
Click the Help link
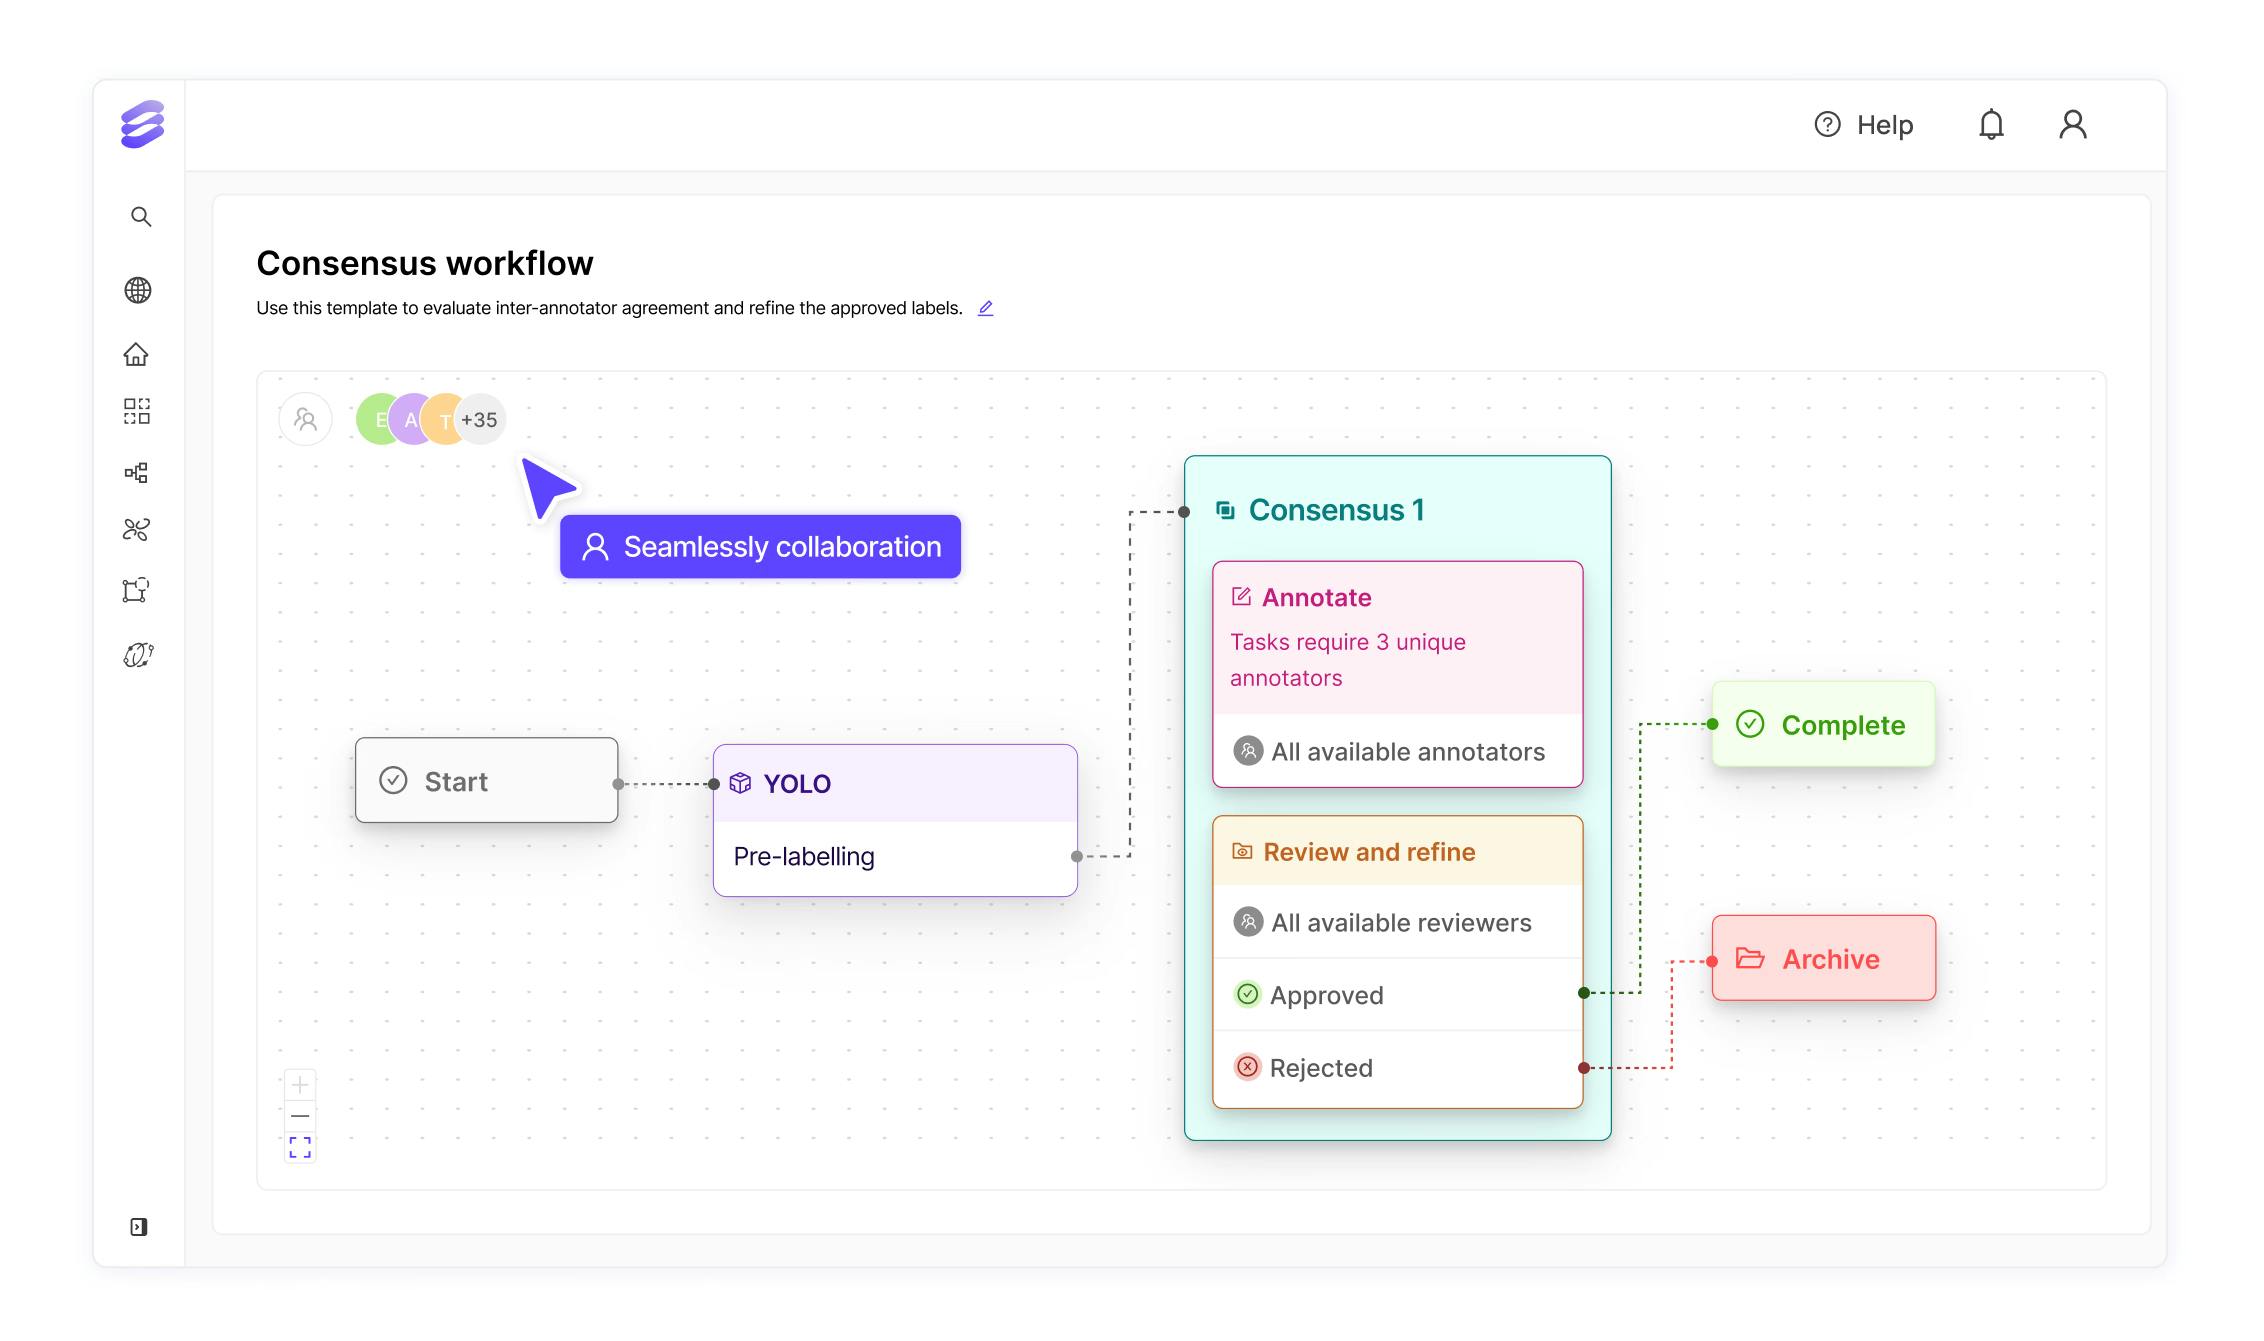[x=1864, y=125]
